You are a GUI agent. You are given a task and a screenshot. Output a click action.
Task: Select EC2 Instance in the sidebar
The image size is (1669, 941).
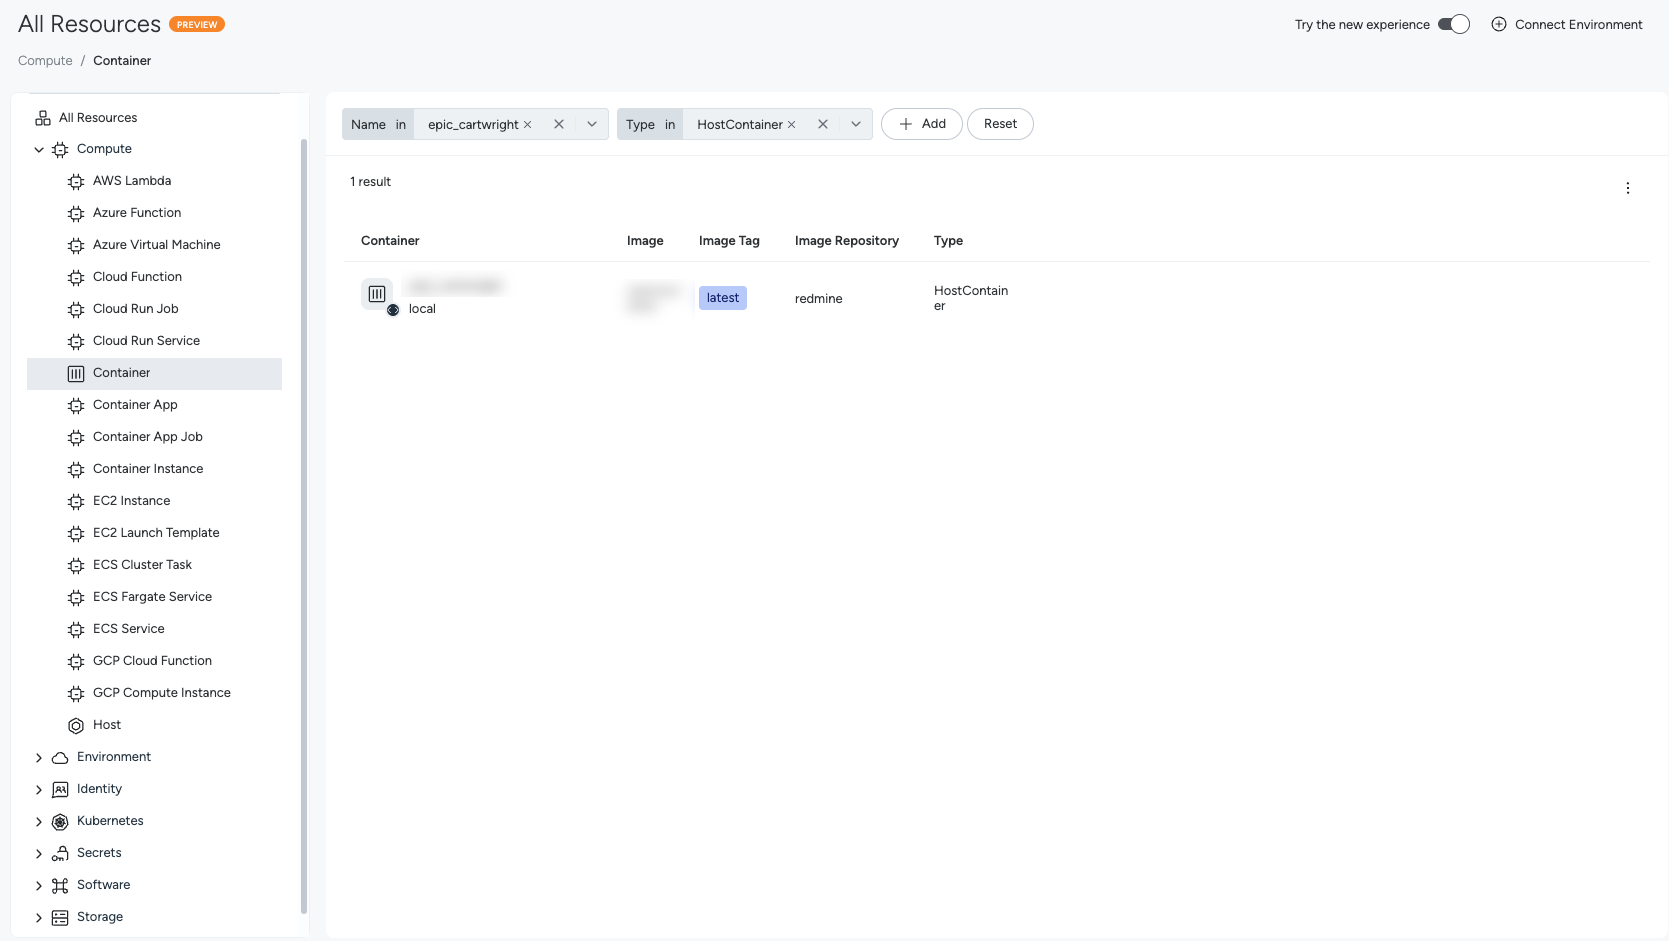(x=131, y=501)
